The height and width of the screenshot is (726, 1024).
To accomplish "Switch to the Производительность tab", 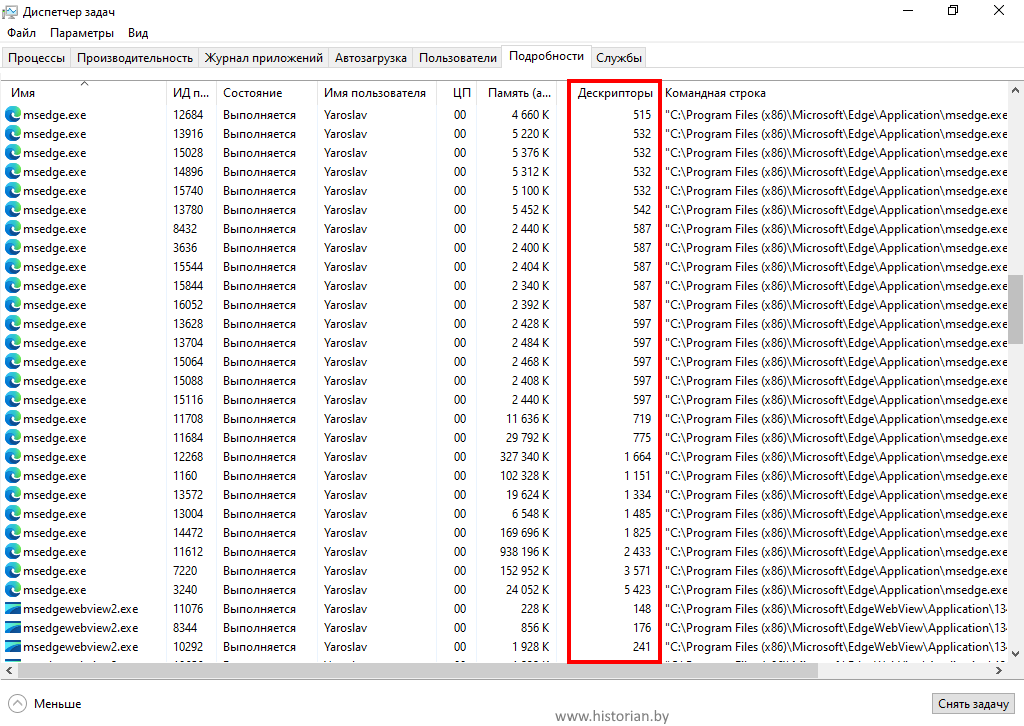I will pyautogui.click(x=135, y=57).
